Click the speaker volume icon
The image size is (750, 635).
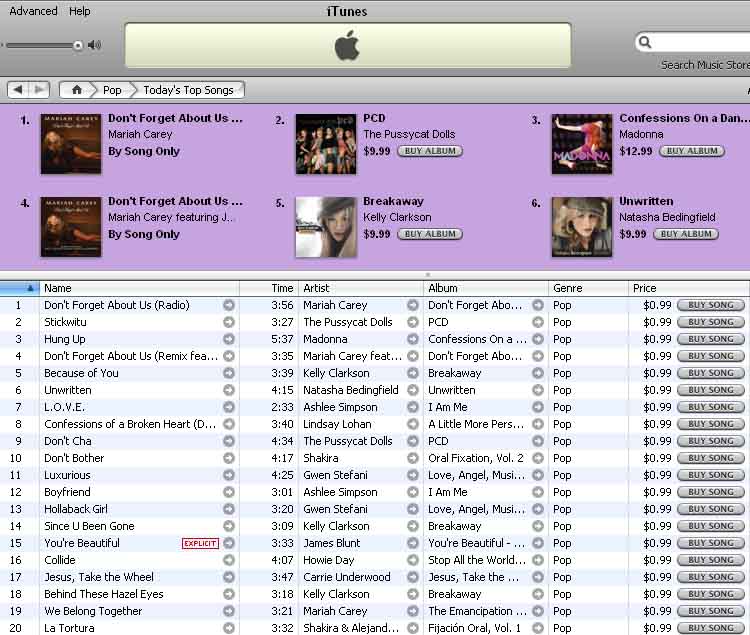(x=94, y=45)
